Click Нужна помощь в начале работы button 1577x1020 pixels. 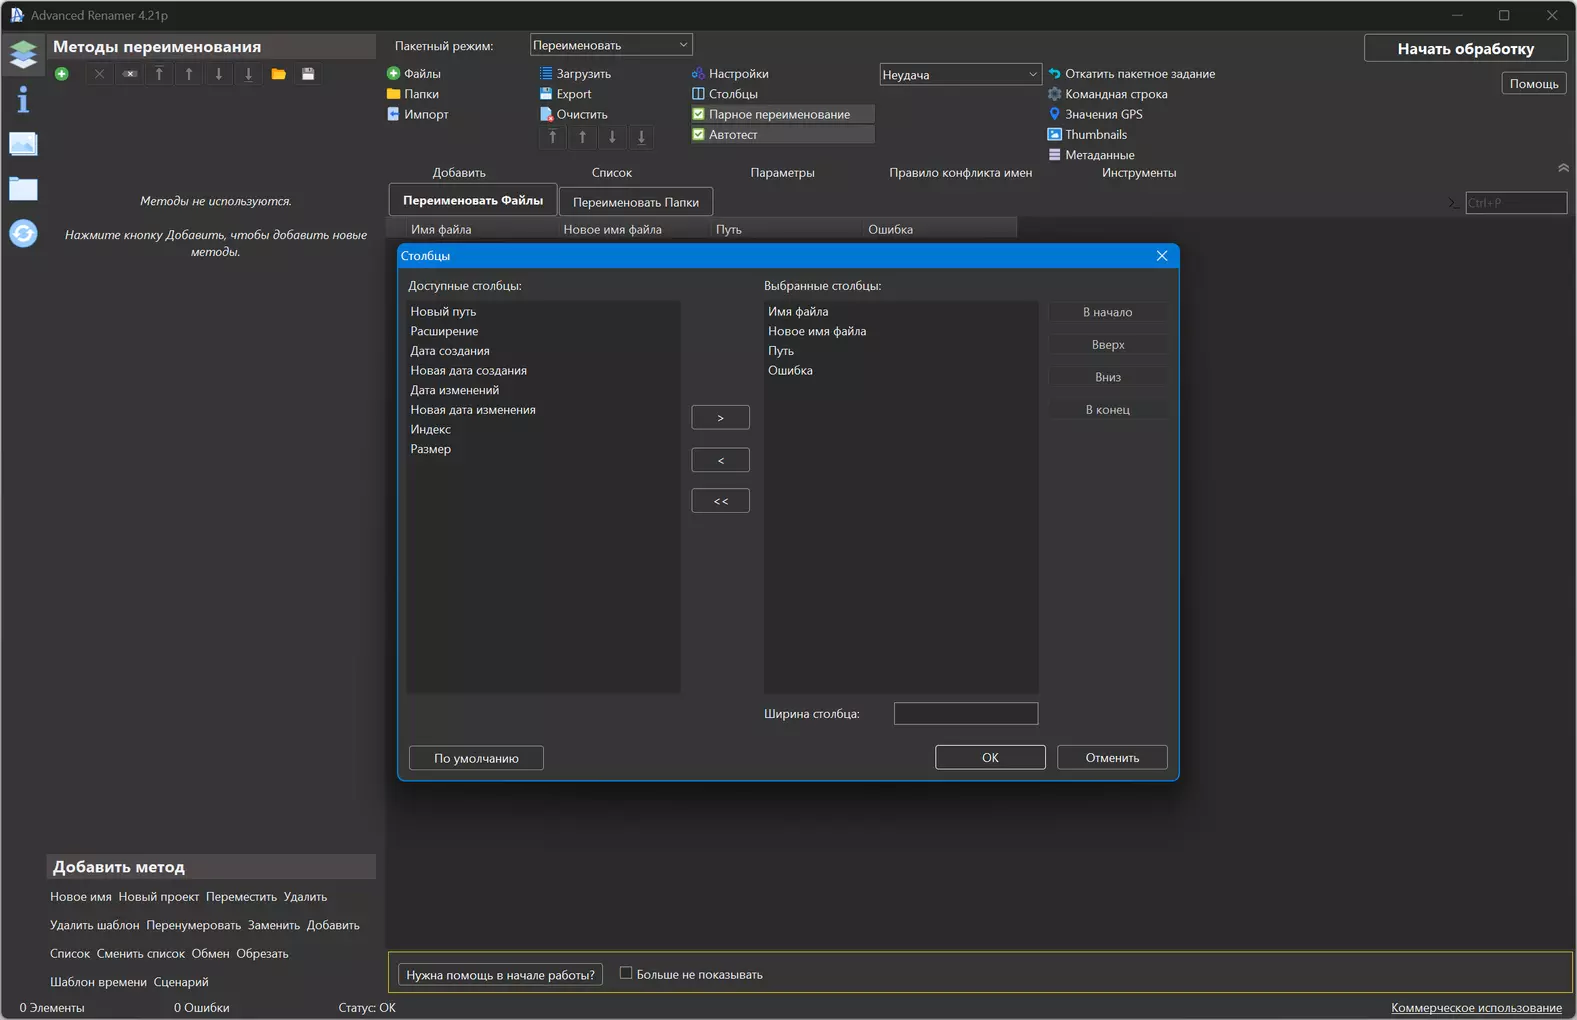(500, 974)
